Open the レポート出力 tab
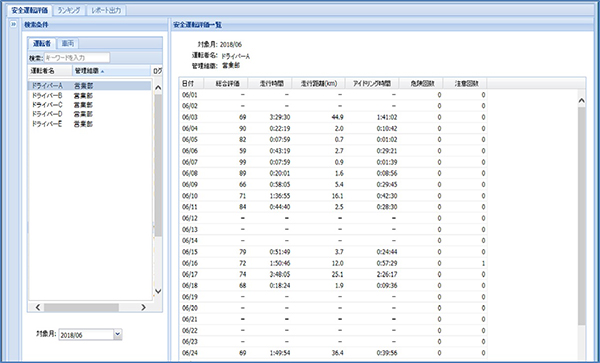This screenshot has height=363, width=600. (106, 10)
